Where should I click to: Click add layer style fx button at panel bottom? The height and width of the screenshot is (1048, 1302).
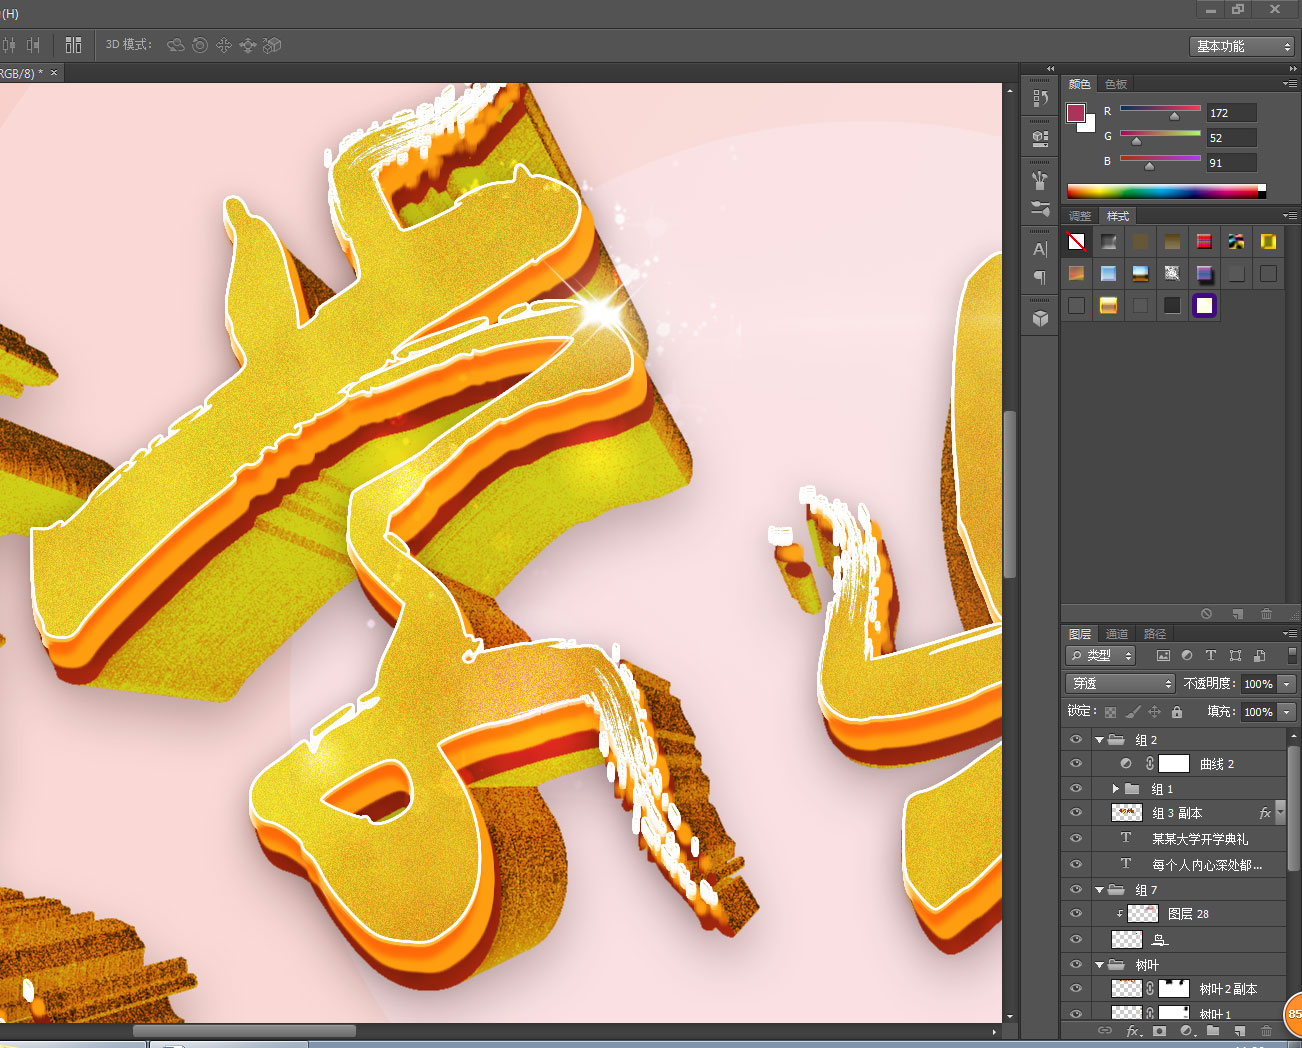click(x=1133, y=1031)
